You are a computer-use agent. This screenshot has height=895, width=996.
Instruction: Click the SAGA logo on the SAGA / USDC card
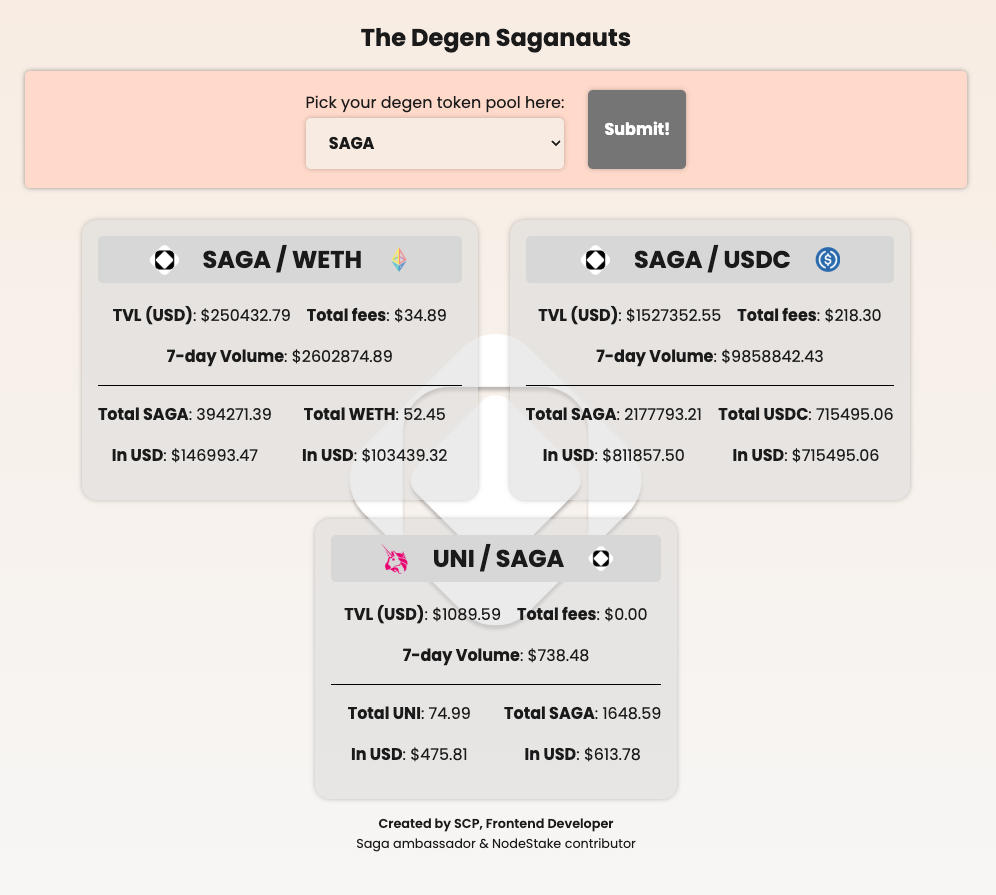596,259
